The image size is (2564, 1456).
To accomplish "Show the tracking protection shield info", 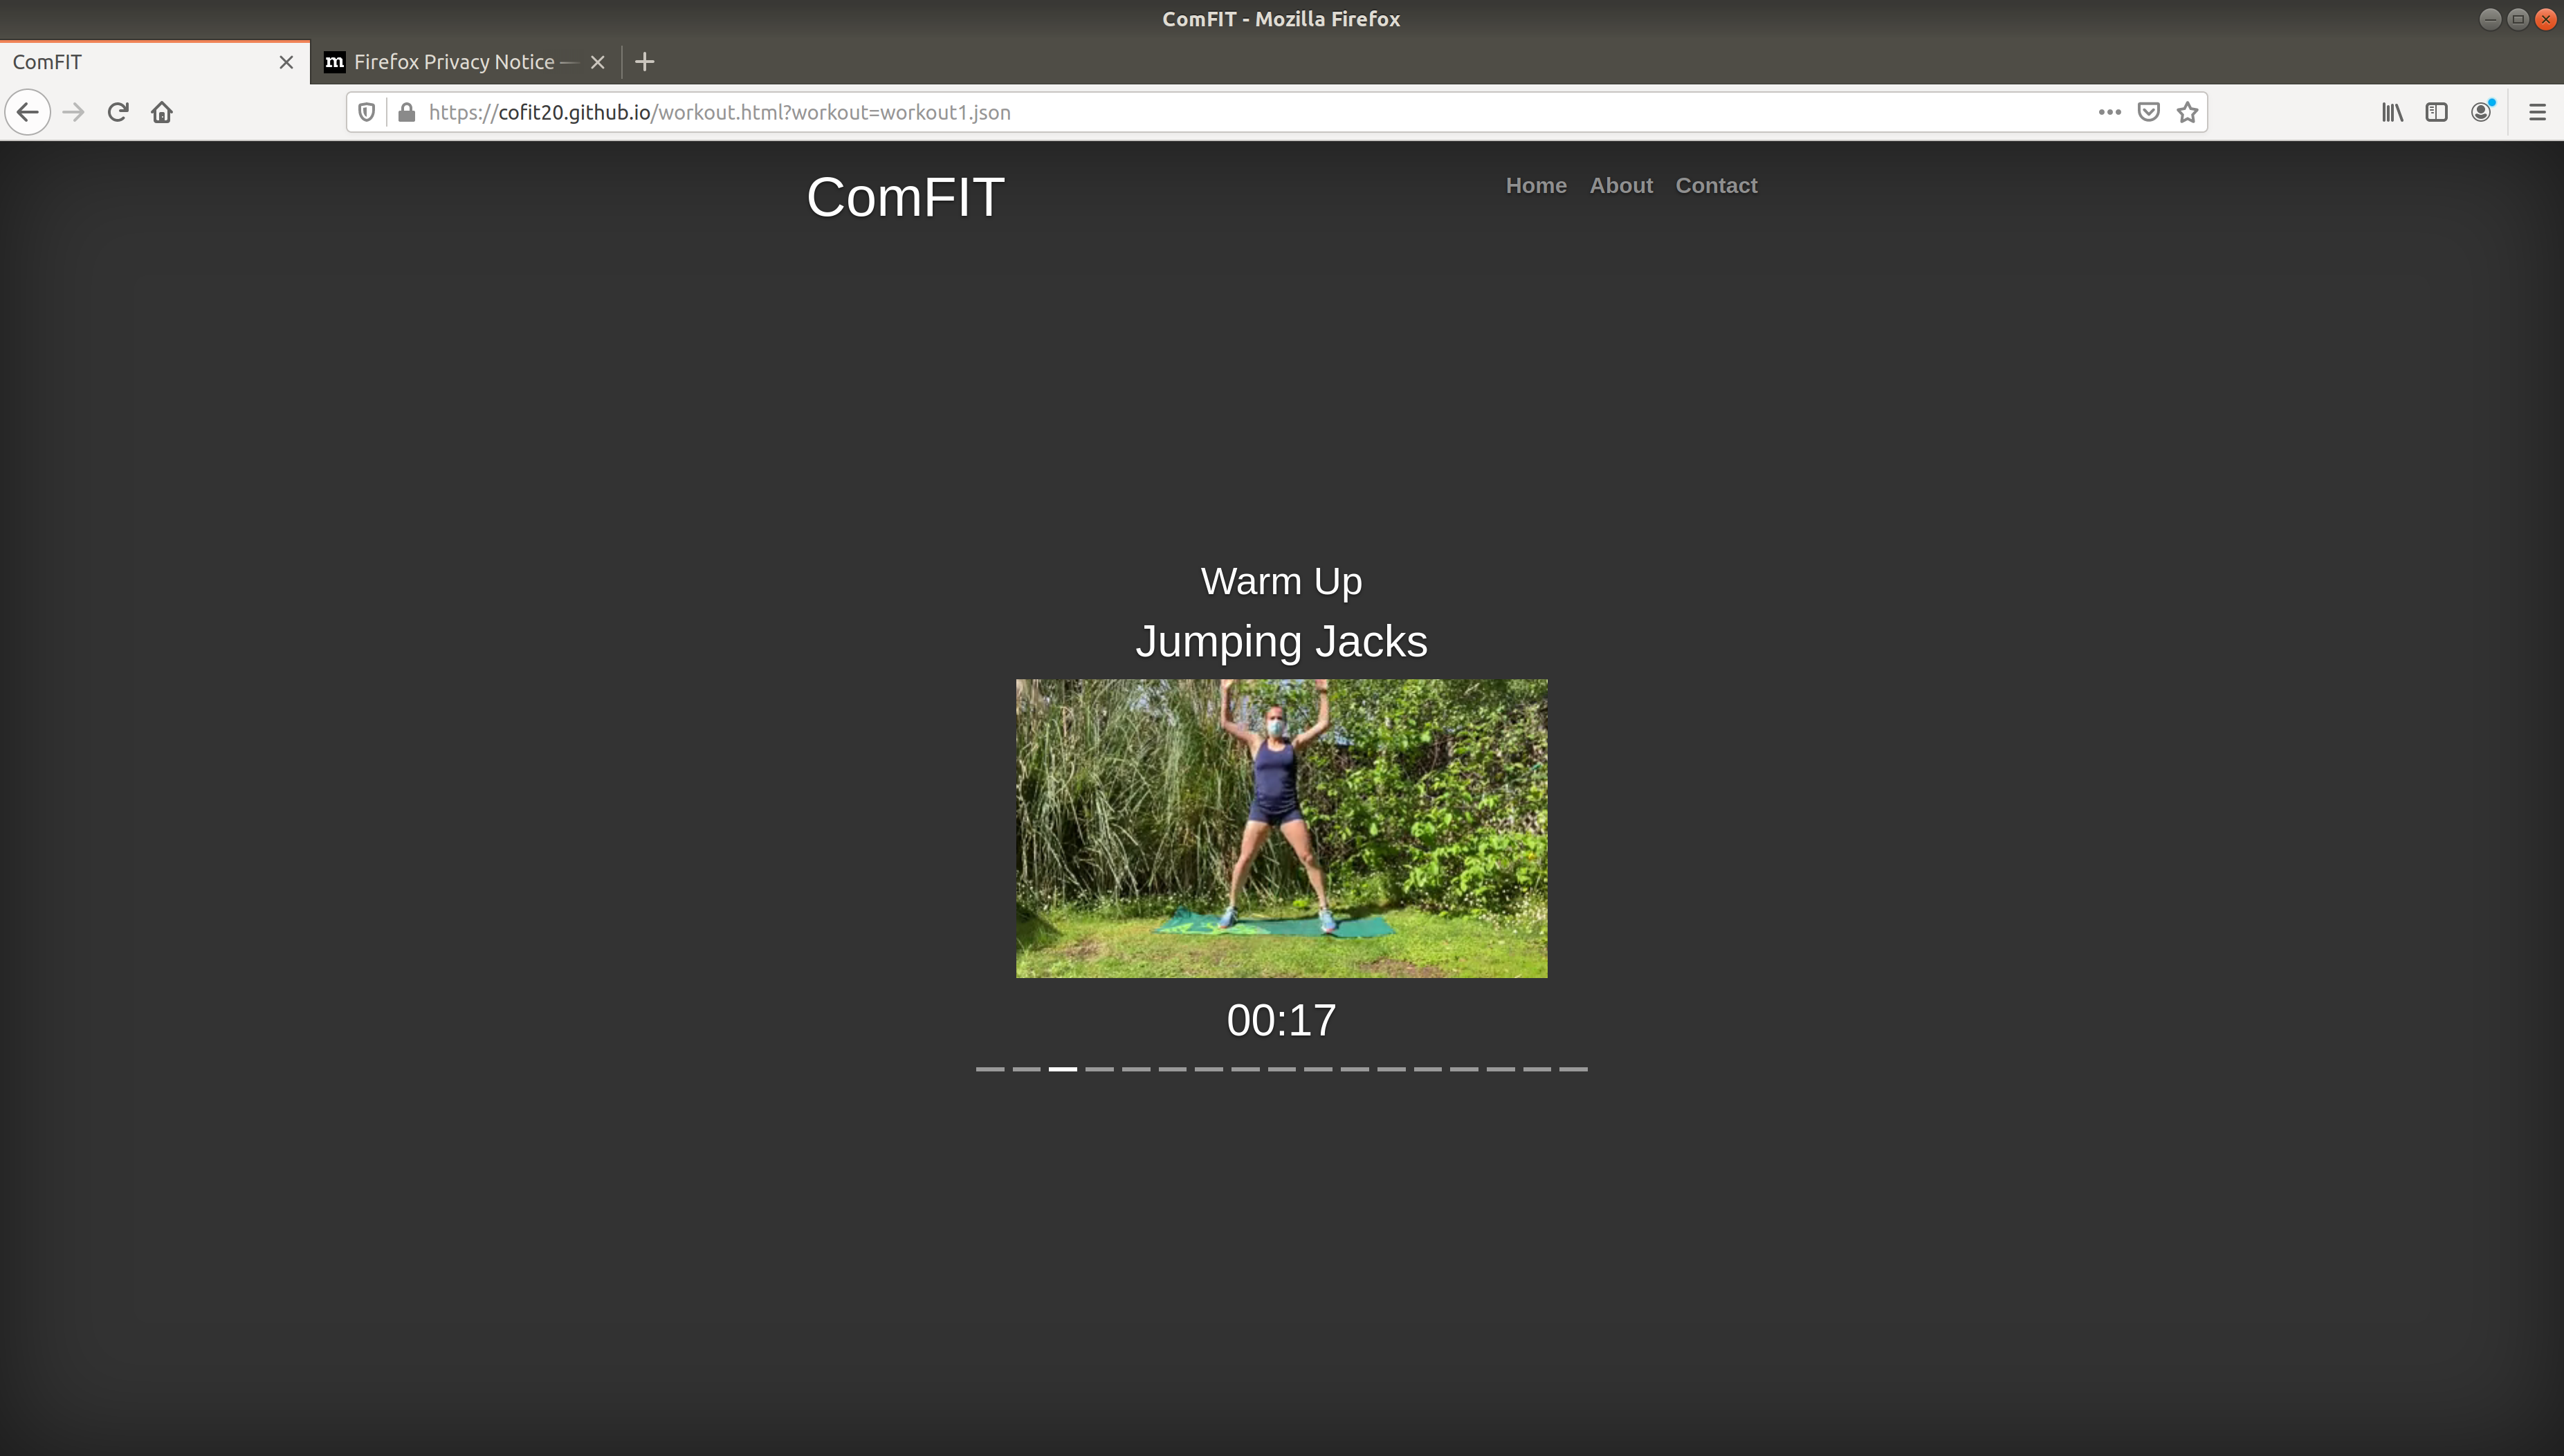I will coord(367,112).
